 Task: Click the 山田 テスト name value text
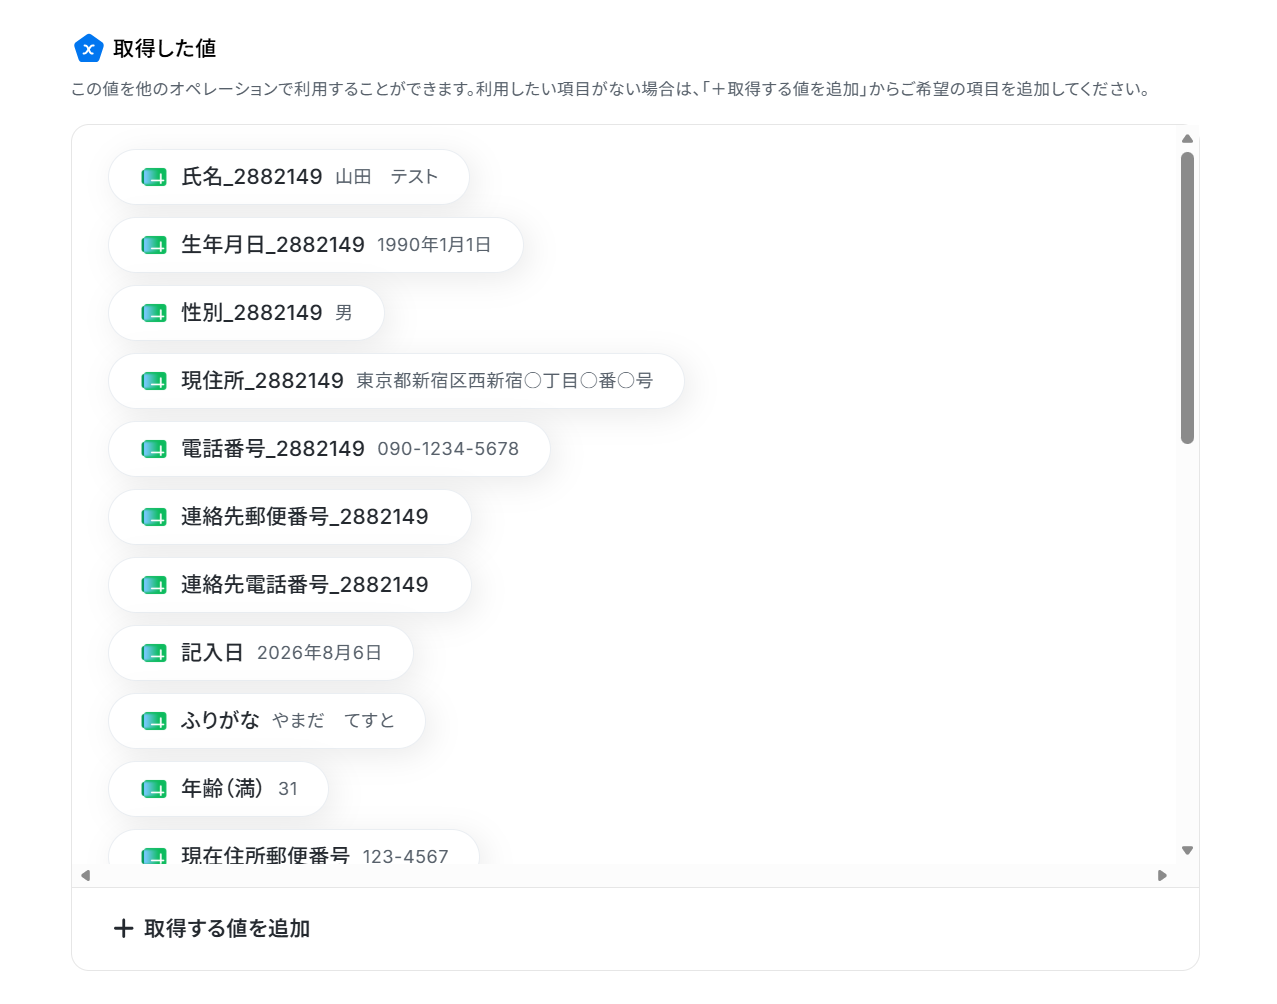coord(387,177)
